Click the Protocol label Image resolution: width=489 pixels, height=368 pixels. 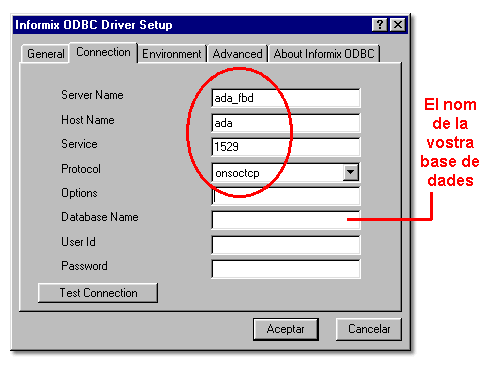pos(81,169)
